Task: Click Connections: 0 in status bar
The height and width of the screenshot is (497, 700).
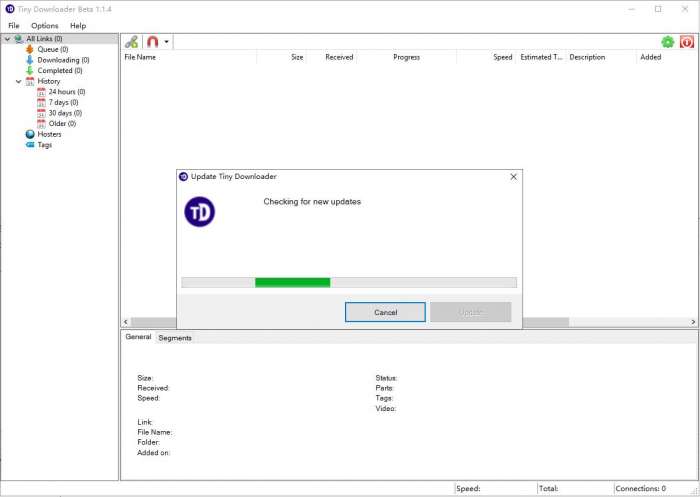Action: click(641, 489)
